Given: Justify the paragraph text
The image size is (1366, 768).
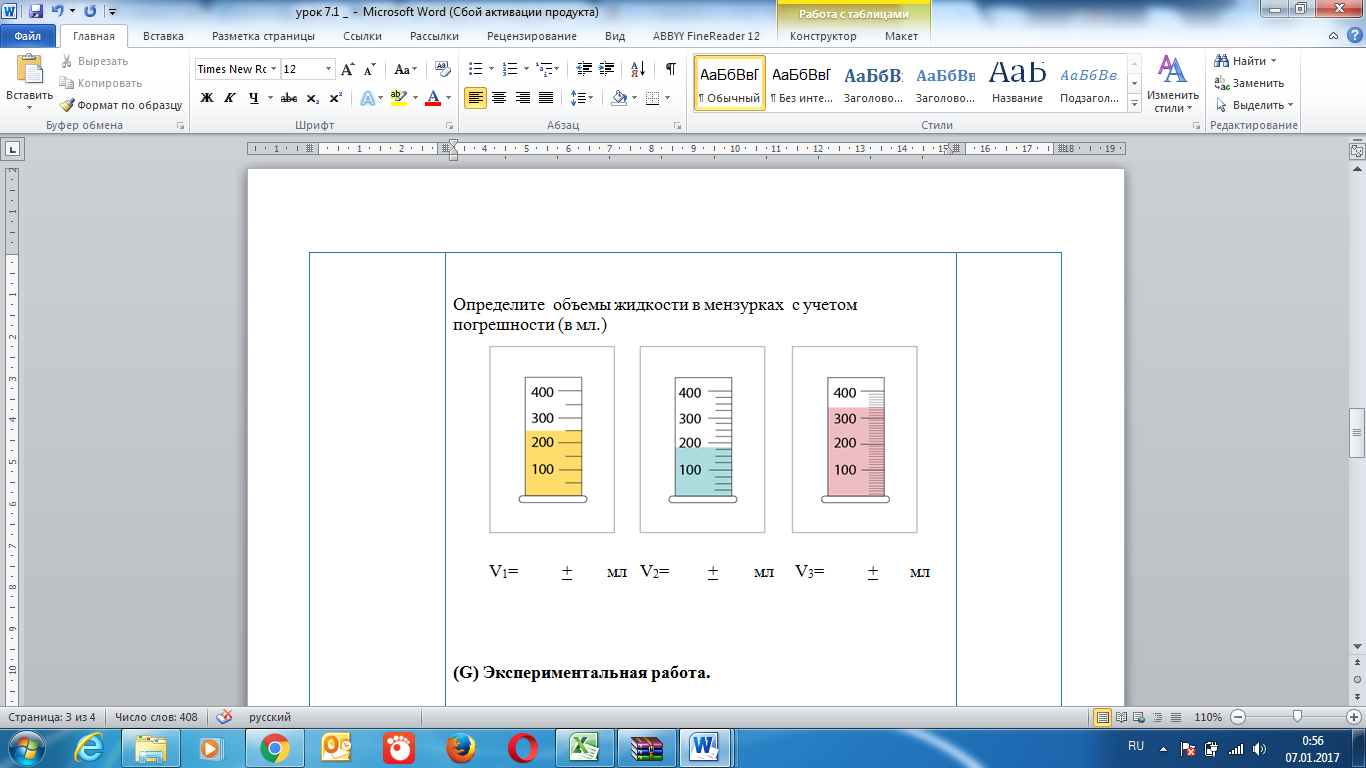Looking at the screenshot, I should (546, 98).
